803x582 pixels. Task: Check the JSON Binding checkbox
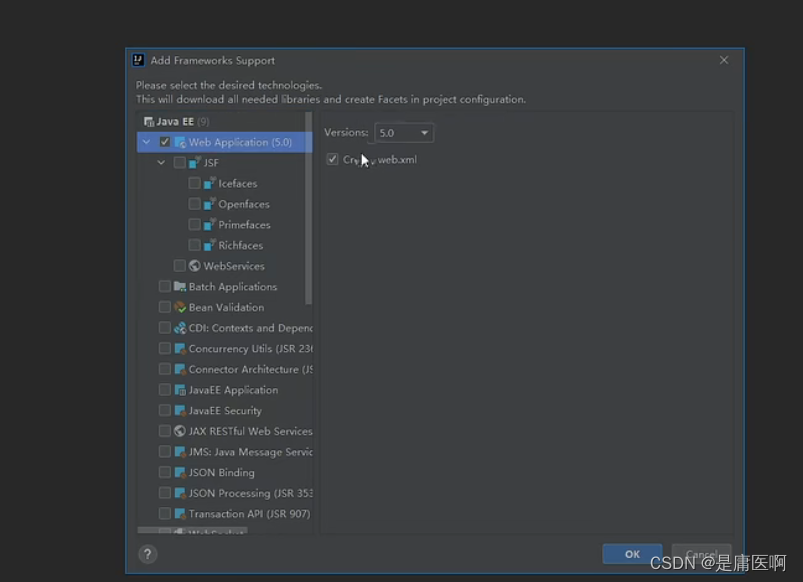point(164,472)
